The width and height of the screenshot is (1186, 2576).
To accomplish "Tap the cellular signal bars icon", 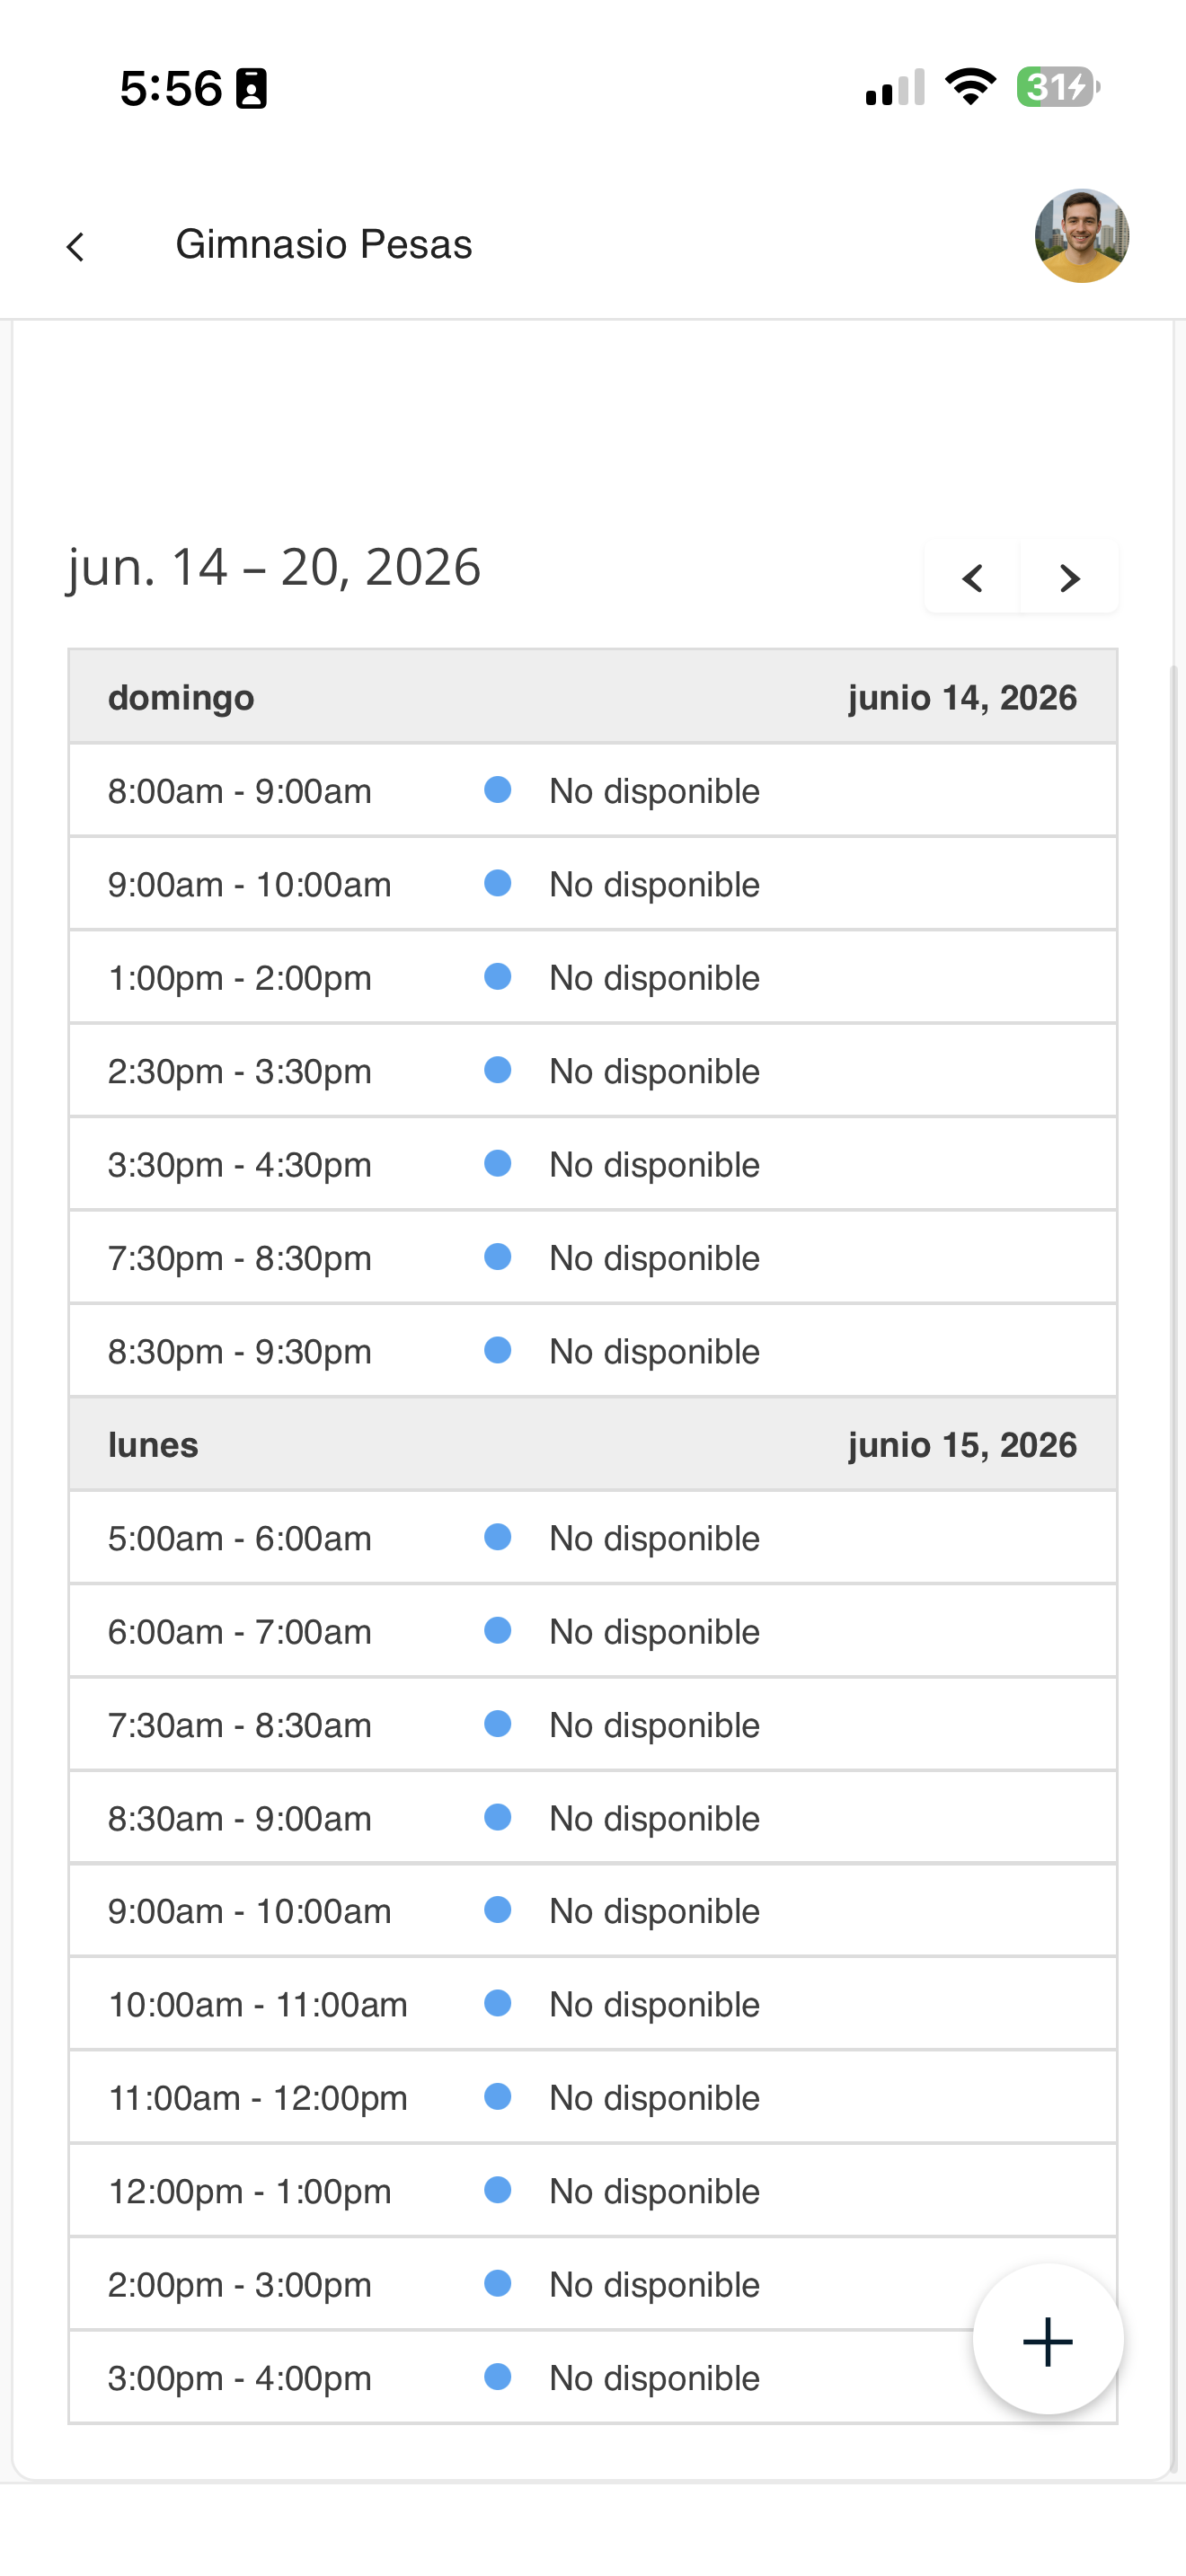I will (895, 87).
